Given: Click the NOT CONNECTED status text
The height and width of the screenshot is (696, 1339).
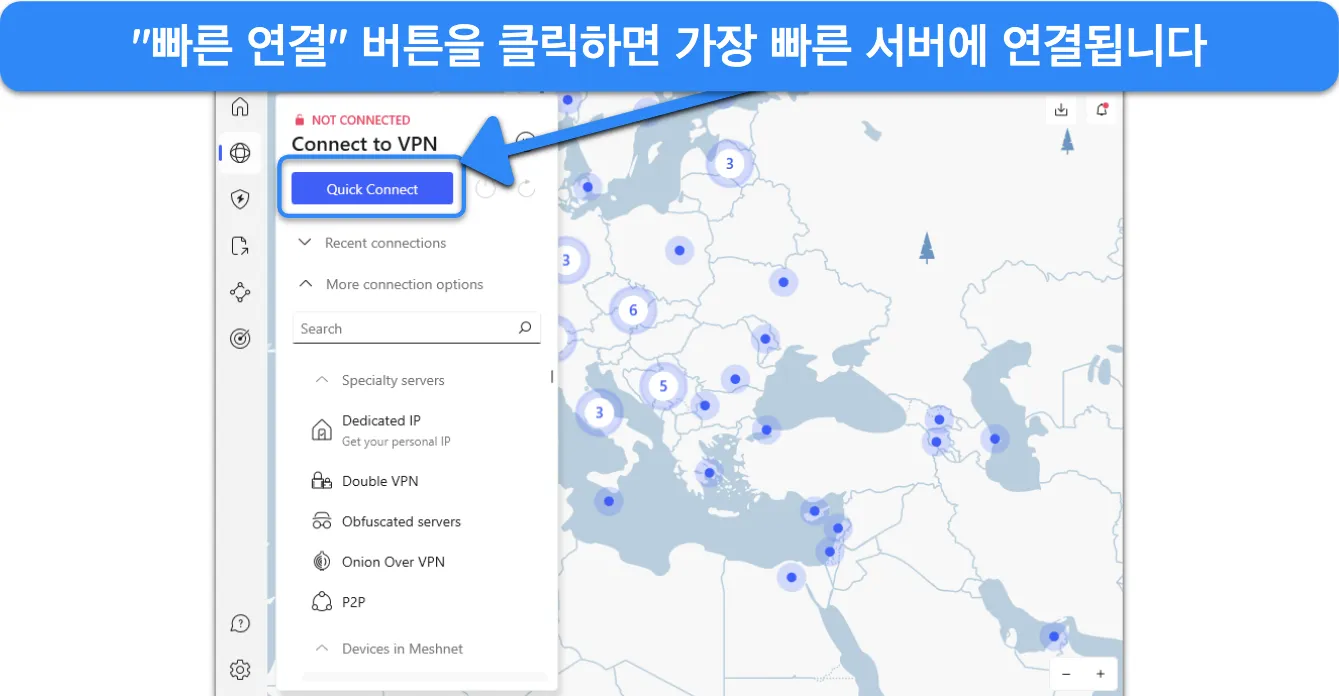Looking at the screenshot, I should (x=361, y=120).
